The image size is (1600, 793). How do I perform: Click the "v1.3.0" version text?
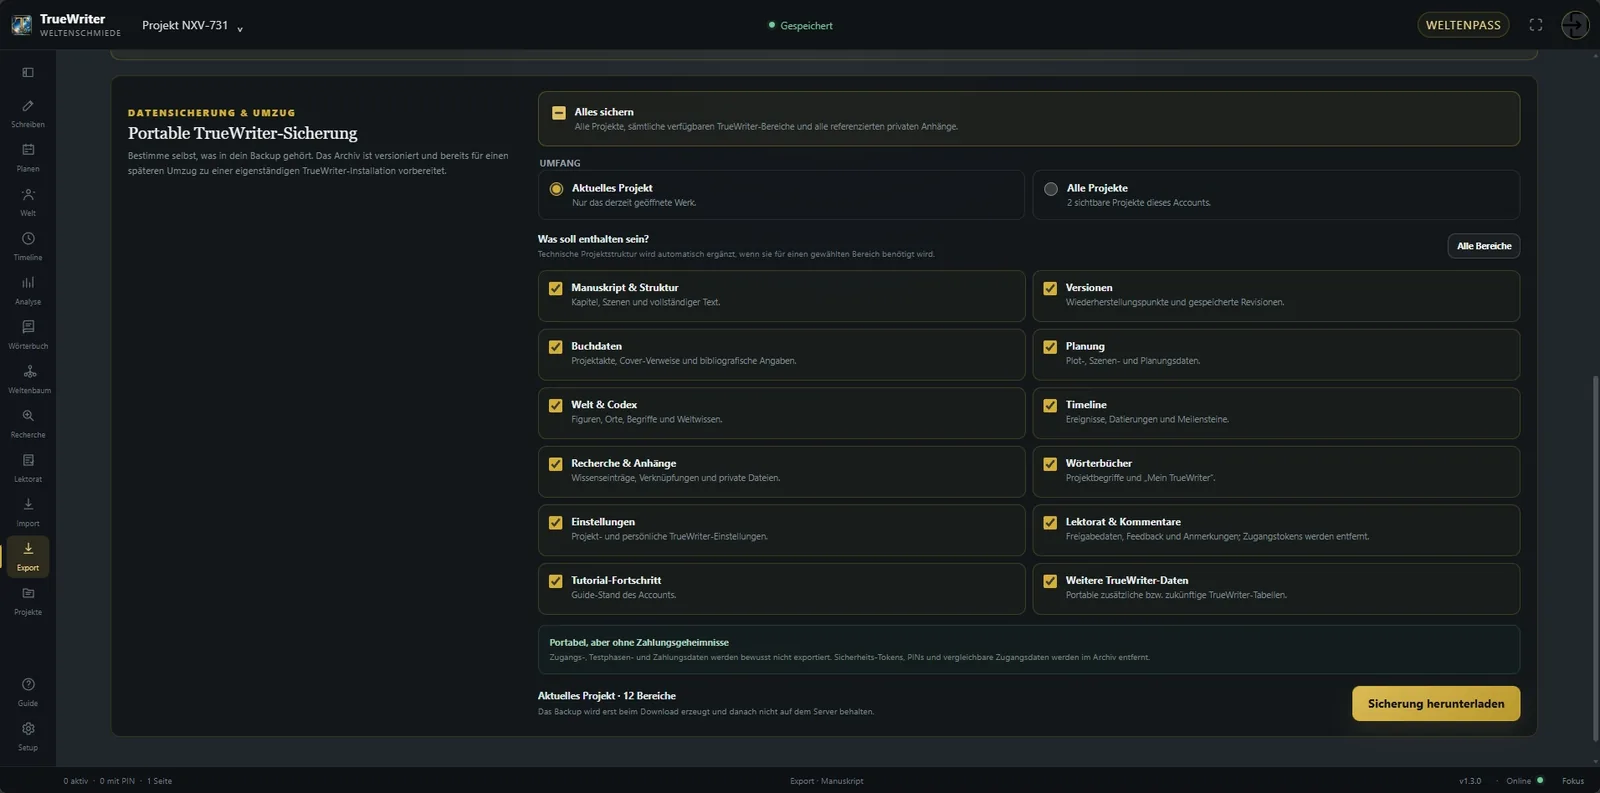1470,781
